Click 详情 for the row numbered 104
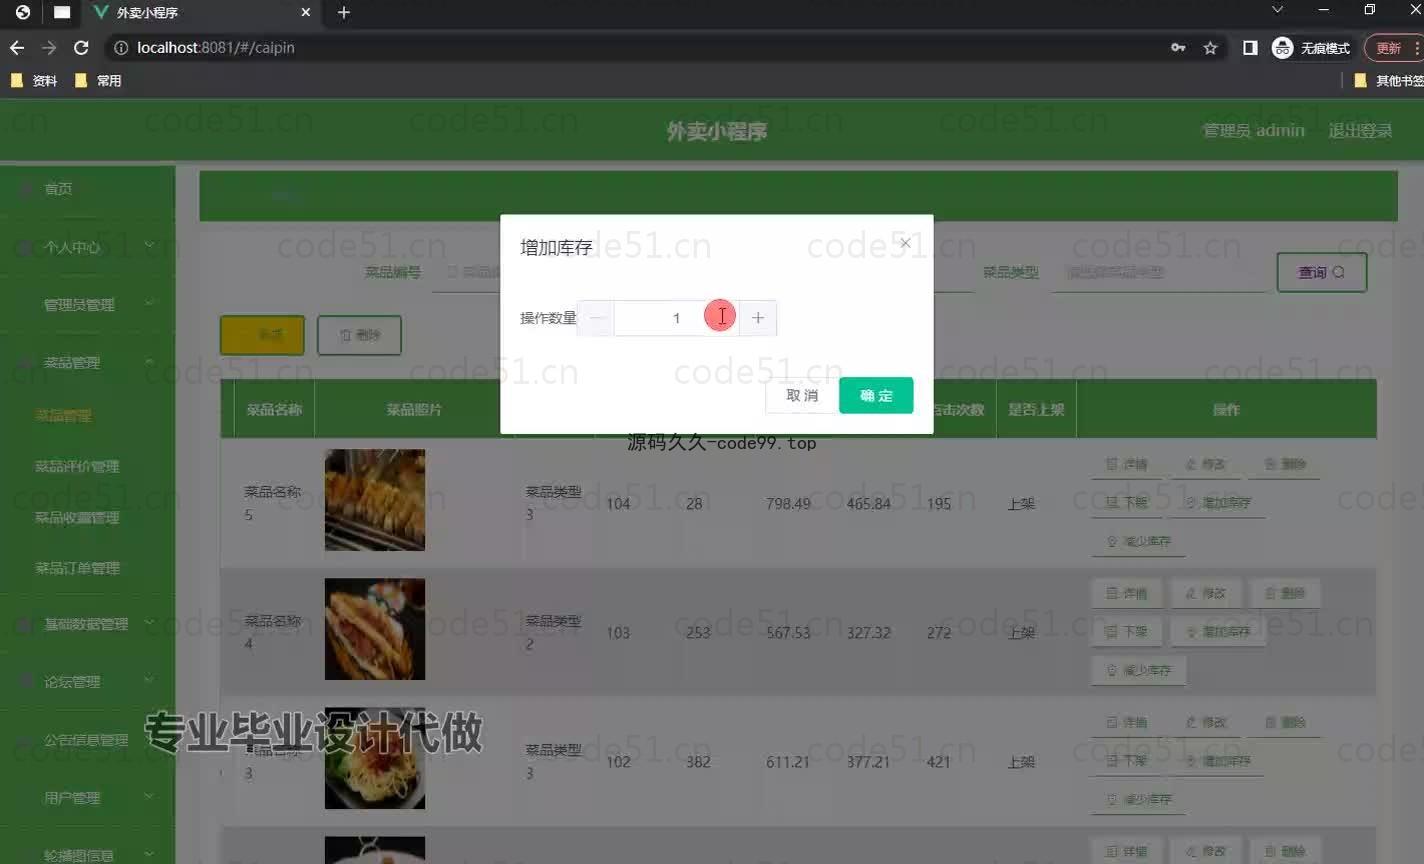Image resolution: width=1424 pixels, height=864 pixels. point(1126,464)
